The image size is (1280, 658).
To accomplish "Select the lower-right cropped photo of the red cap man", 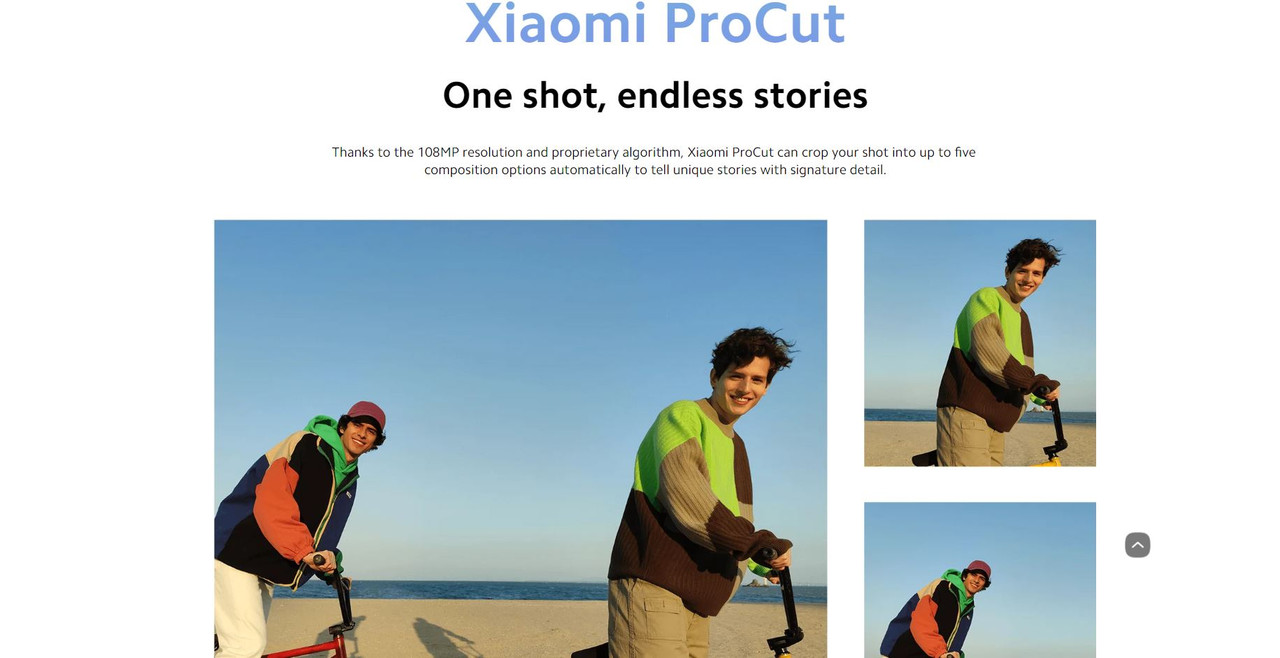I will [x=980, y=580].
